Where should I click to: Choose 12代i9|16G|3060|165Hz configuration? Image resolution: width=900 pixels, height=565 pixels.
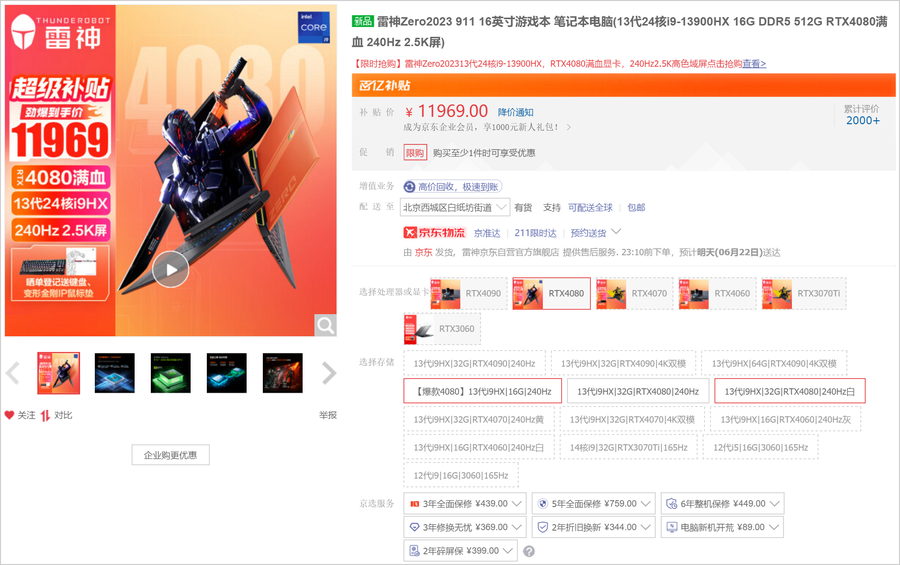(461, 476)
